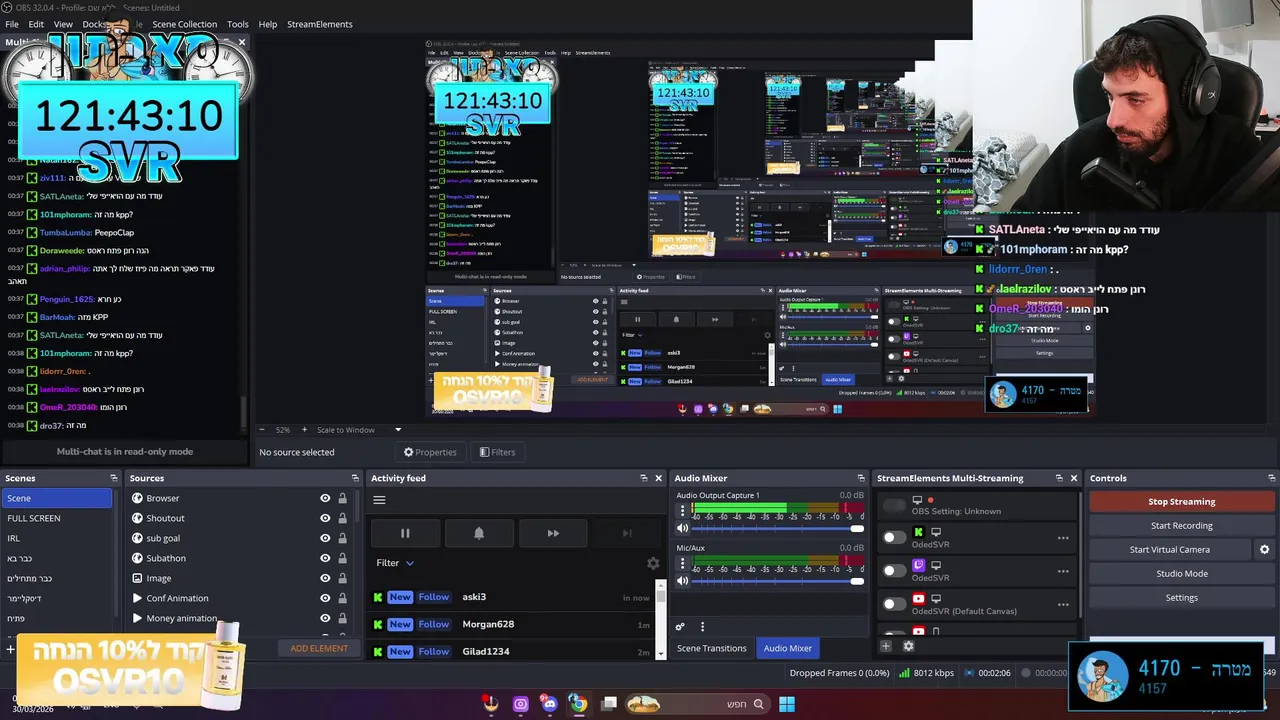Pop out the Activity feed dock
Viewport: 1280px width, 720px height.
643,478
